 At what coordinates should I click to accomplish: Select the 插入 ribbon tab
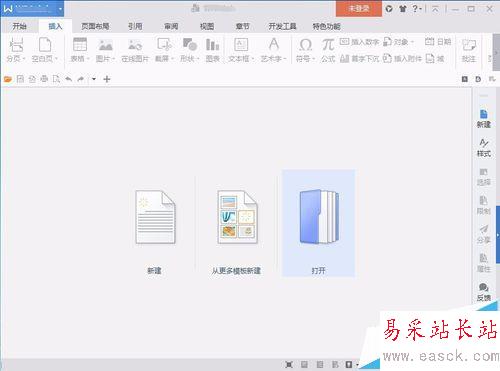point(55,26)
